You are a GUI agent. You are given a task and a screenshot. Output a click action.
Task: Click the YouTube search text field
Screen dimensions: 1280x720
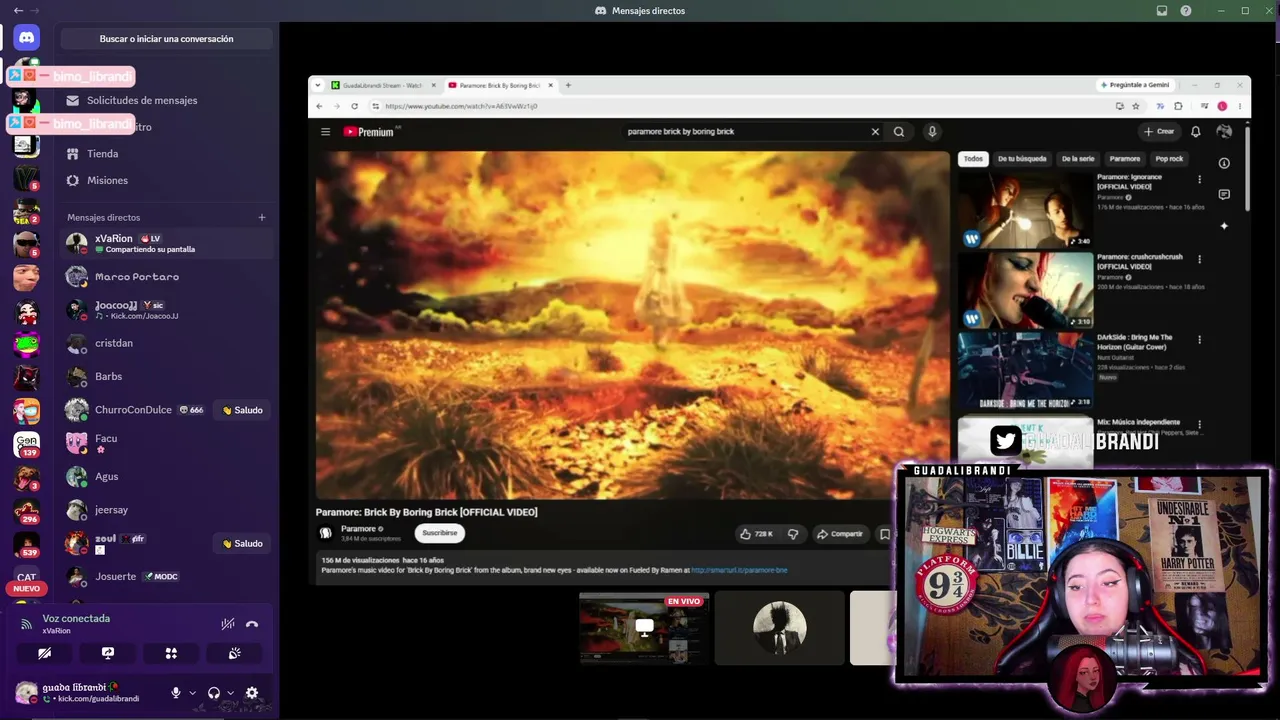[743, 132]
